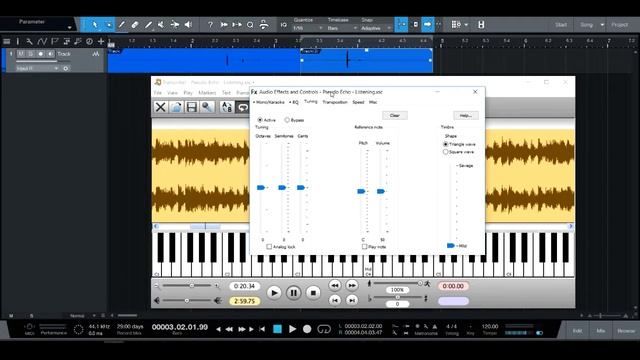The image size is (640, 360).
Task: Click the timbre Mild/Savage slider handle
Action: 451,245
